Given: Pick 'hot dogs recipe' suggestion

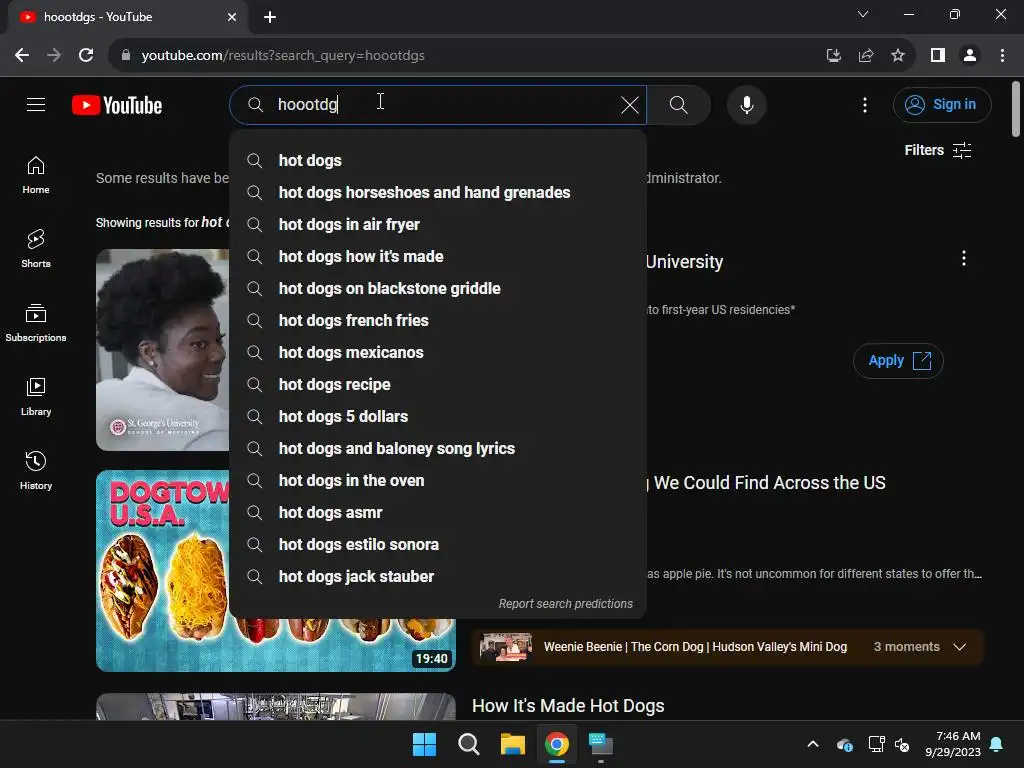Looking at the screenshot, I should 438,385.
